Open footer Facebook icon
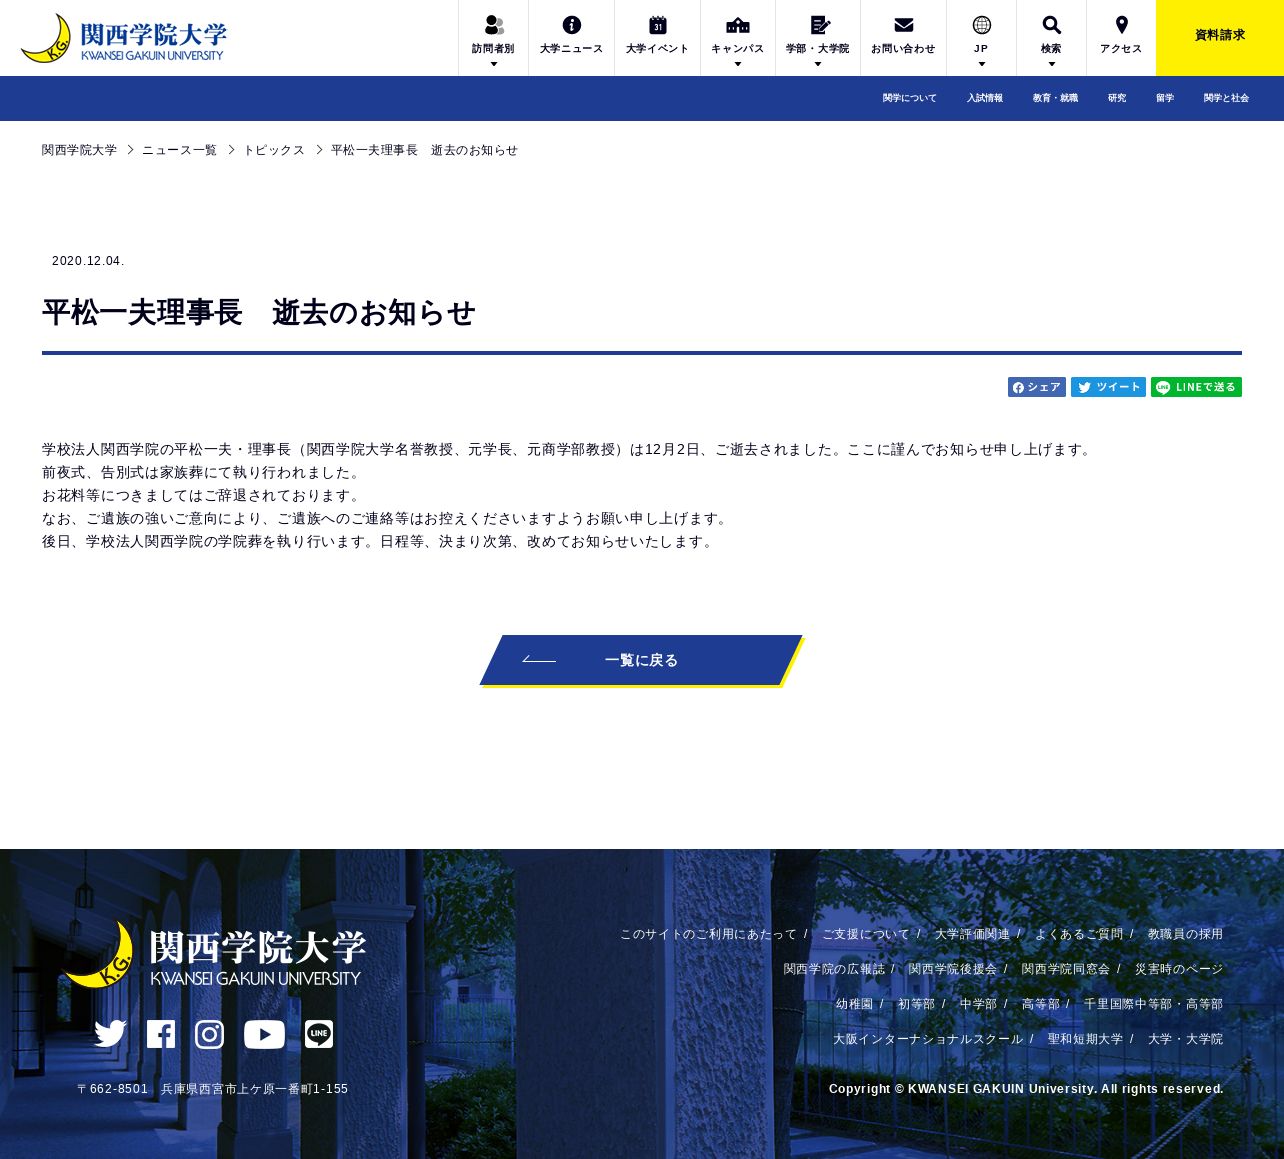The width and height of the screenshot is (1284, 1159). (161, 1034)
